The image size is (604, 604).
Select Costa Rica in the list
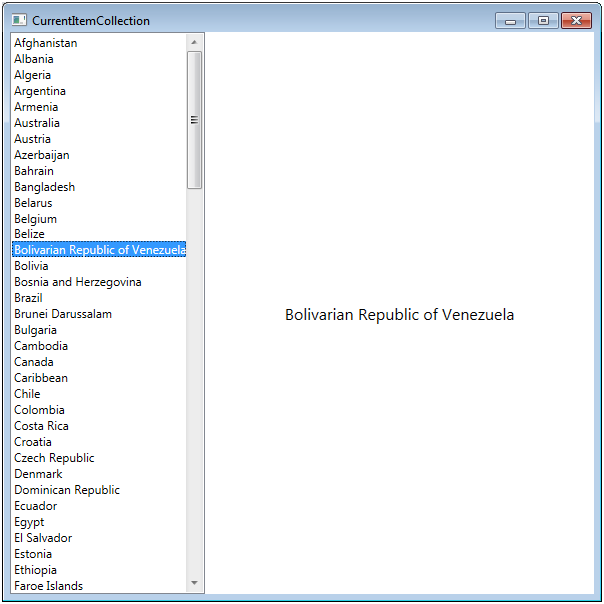tap(99, 426)
